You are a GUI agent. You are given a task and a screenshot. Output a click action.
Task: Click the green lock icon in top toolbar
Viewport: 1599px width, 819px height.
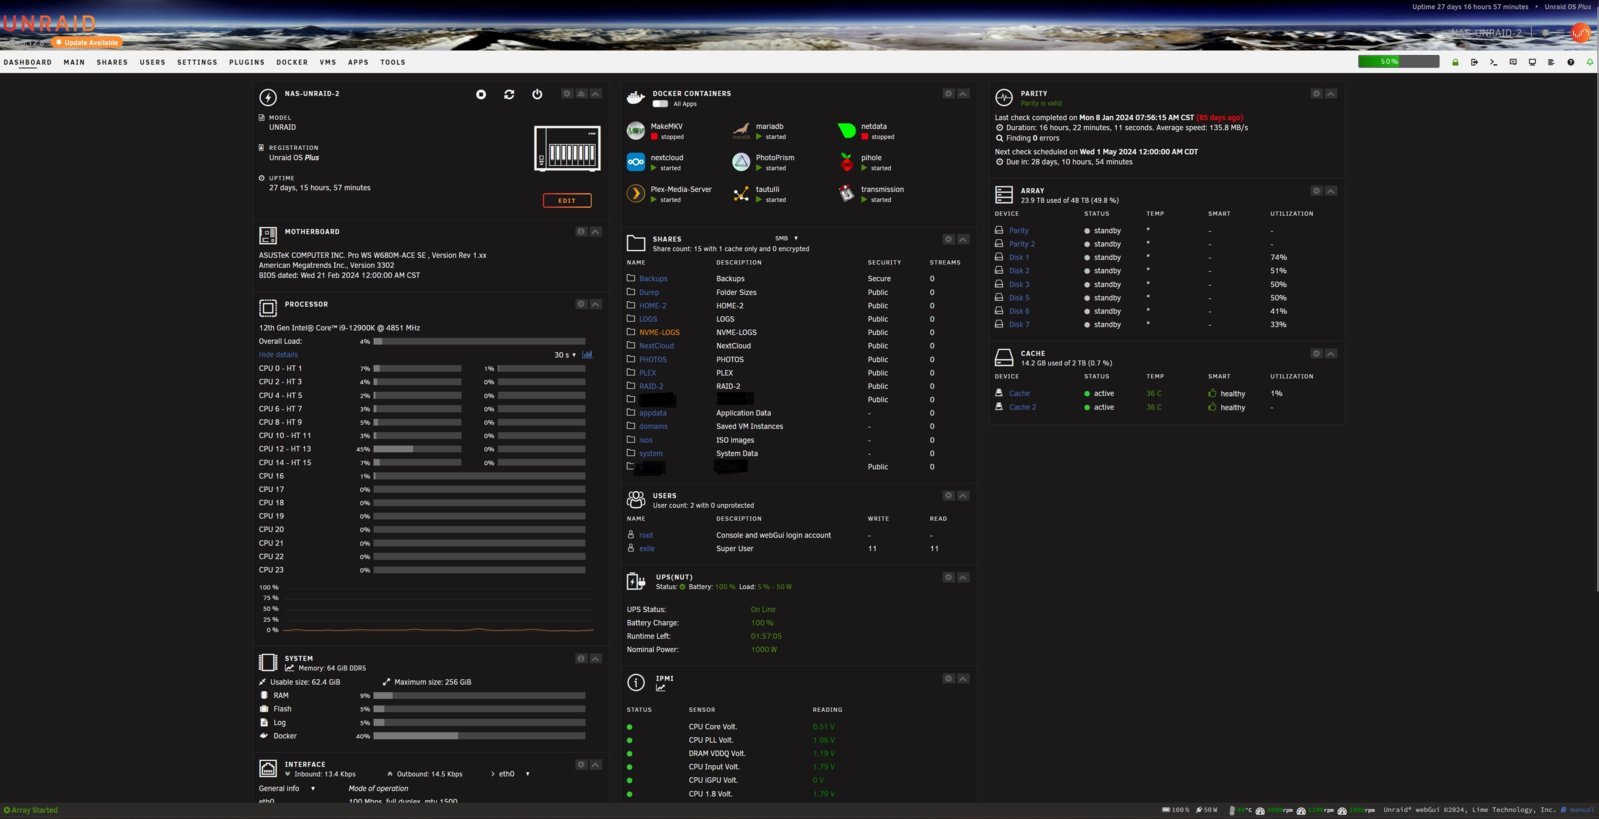(1455, 62)
